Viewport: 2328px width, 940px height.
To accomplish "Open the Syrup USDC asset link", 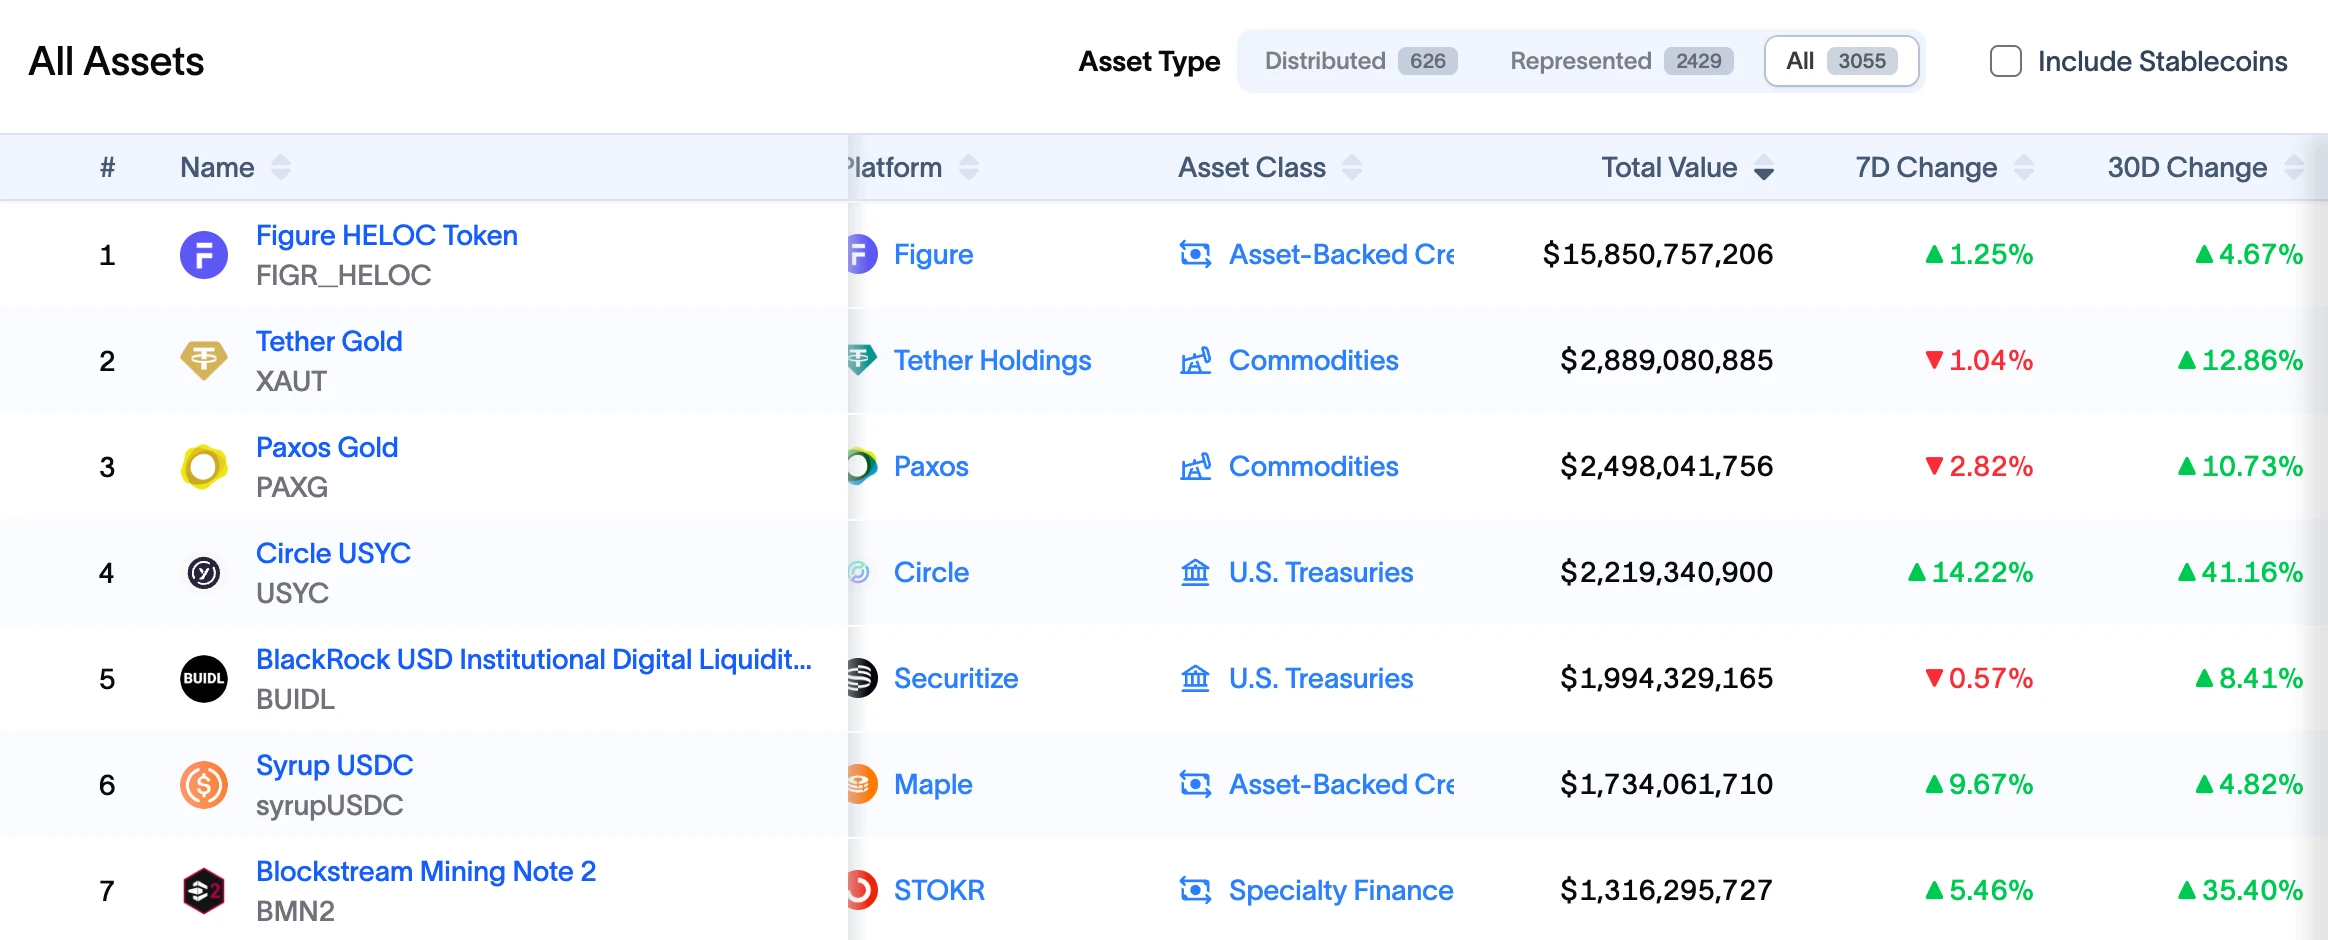I will coord(335,765).
